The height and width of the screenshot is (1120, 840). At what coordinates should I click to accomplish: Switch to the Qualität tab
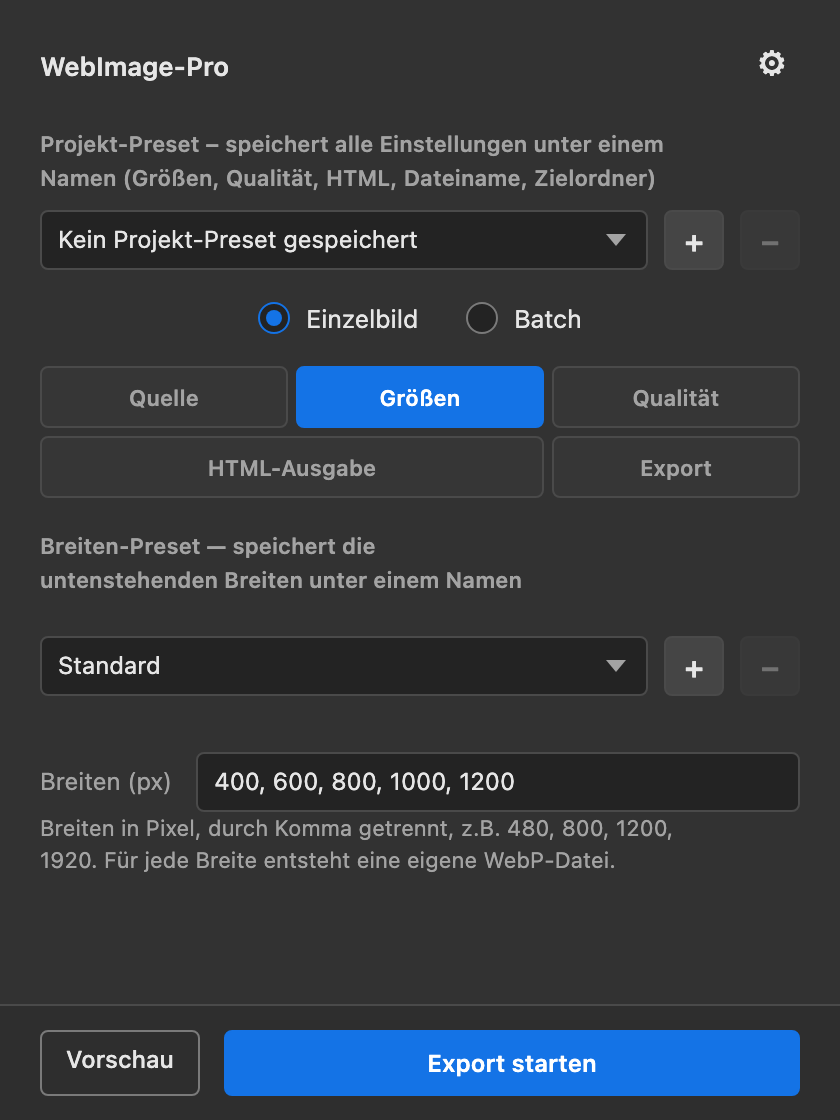coord(676,397)
